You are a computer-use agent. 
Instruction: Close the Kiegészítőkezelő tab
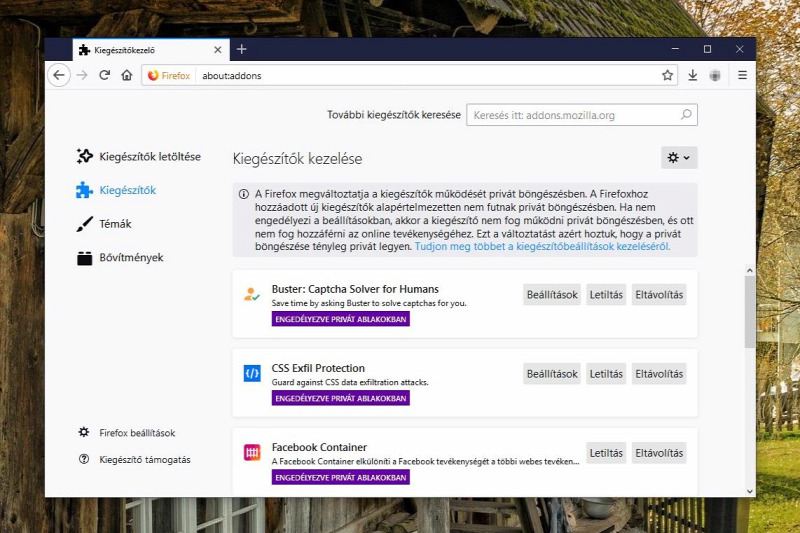[218, 50]
